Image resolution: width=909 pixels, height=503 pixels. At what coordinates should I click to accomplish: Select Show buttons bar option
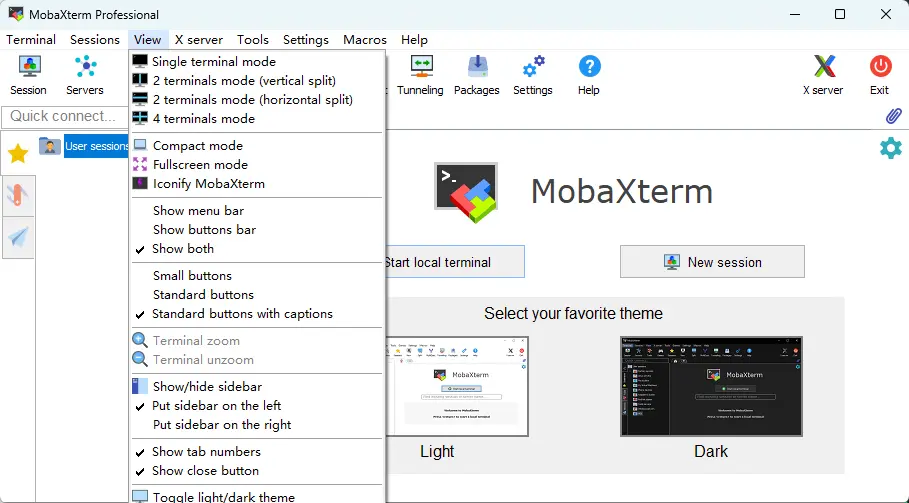[x=257, y=229]
